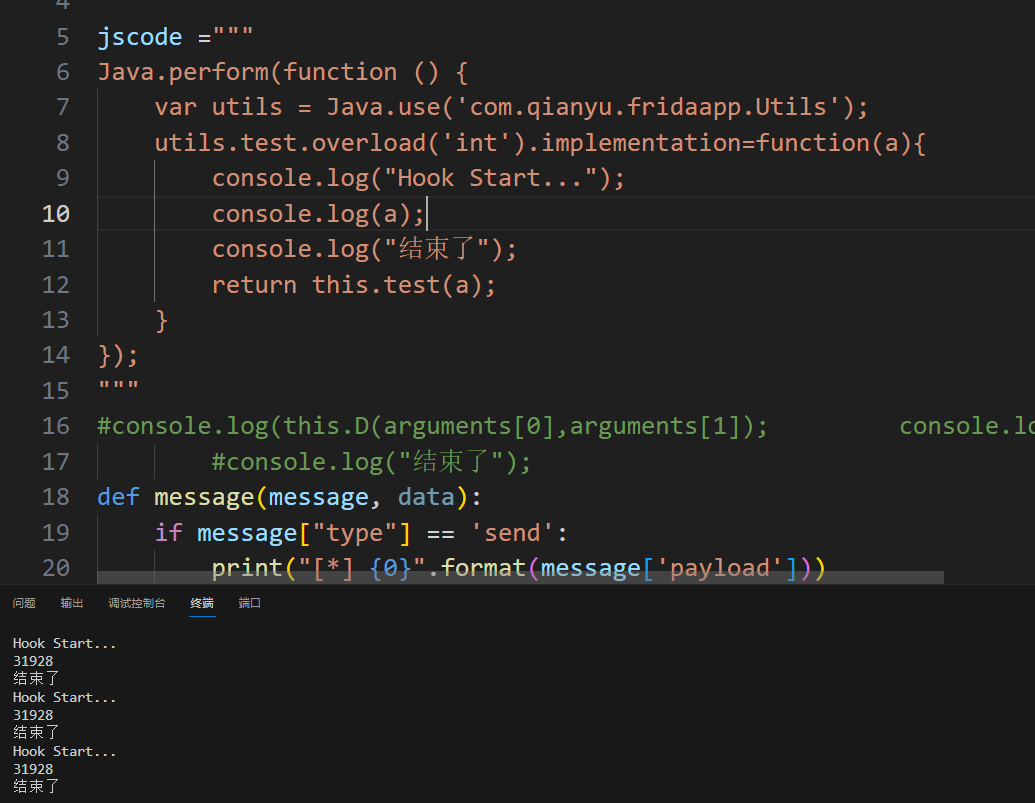
Task: Place cursor on return keyword, line 12
Action: [x=254, y=285]
